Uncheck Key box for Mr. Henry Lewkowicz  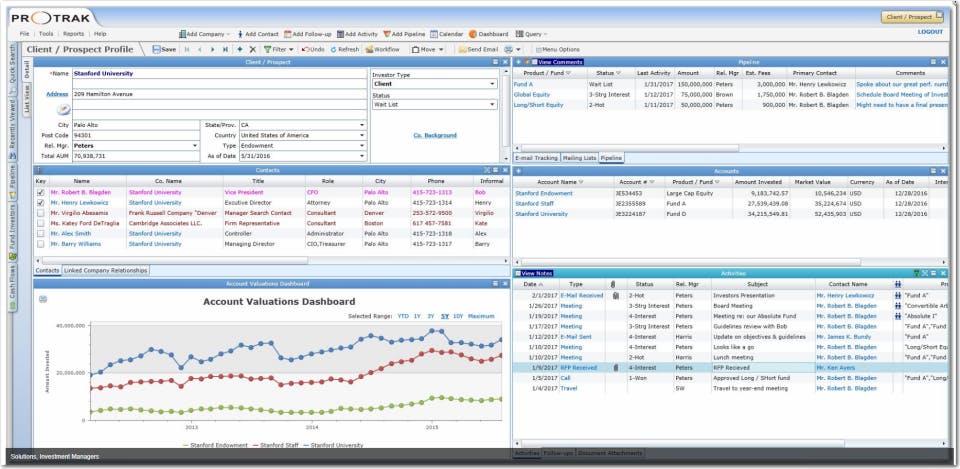coord(40,203)
